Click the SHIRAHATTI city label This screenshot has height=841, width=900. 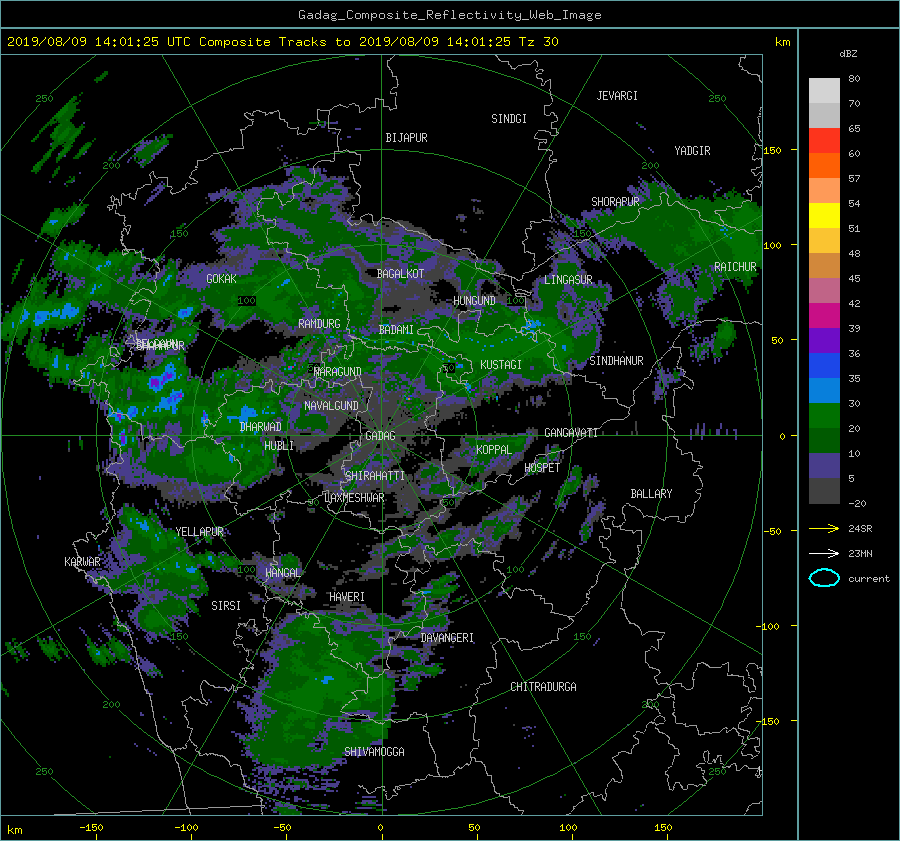click(x=375, y=476)
